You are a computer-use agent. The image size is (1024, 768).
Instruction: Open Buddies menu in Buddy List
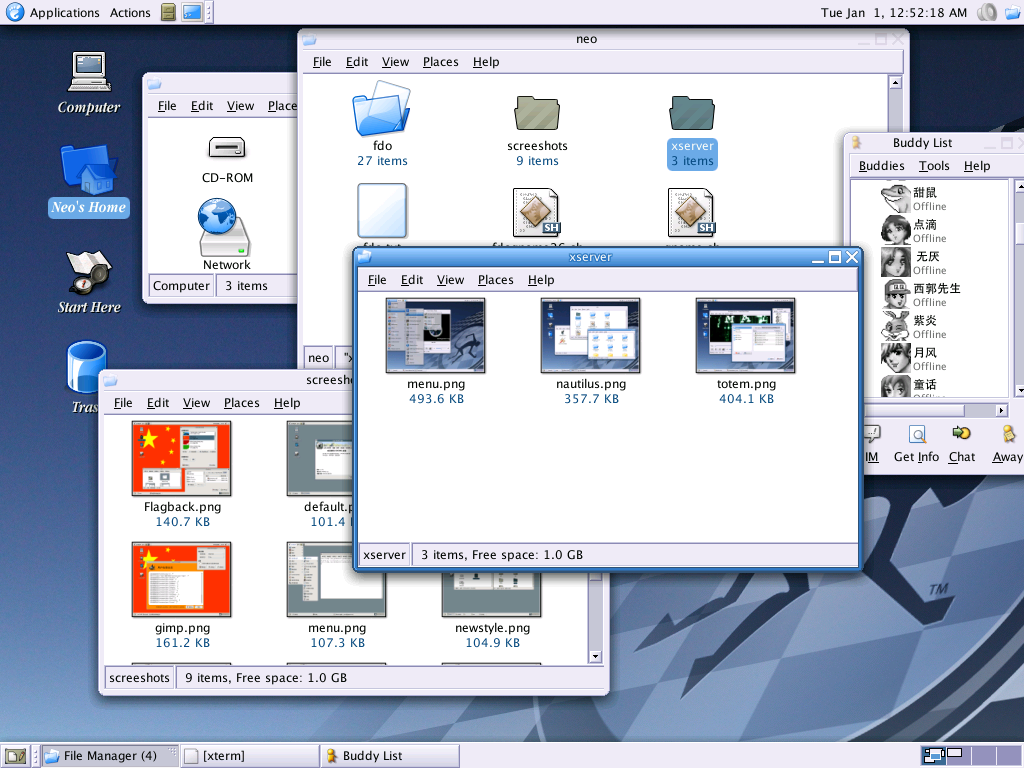coord(882,165)
